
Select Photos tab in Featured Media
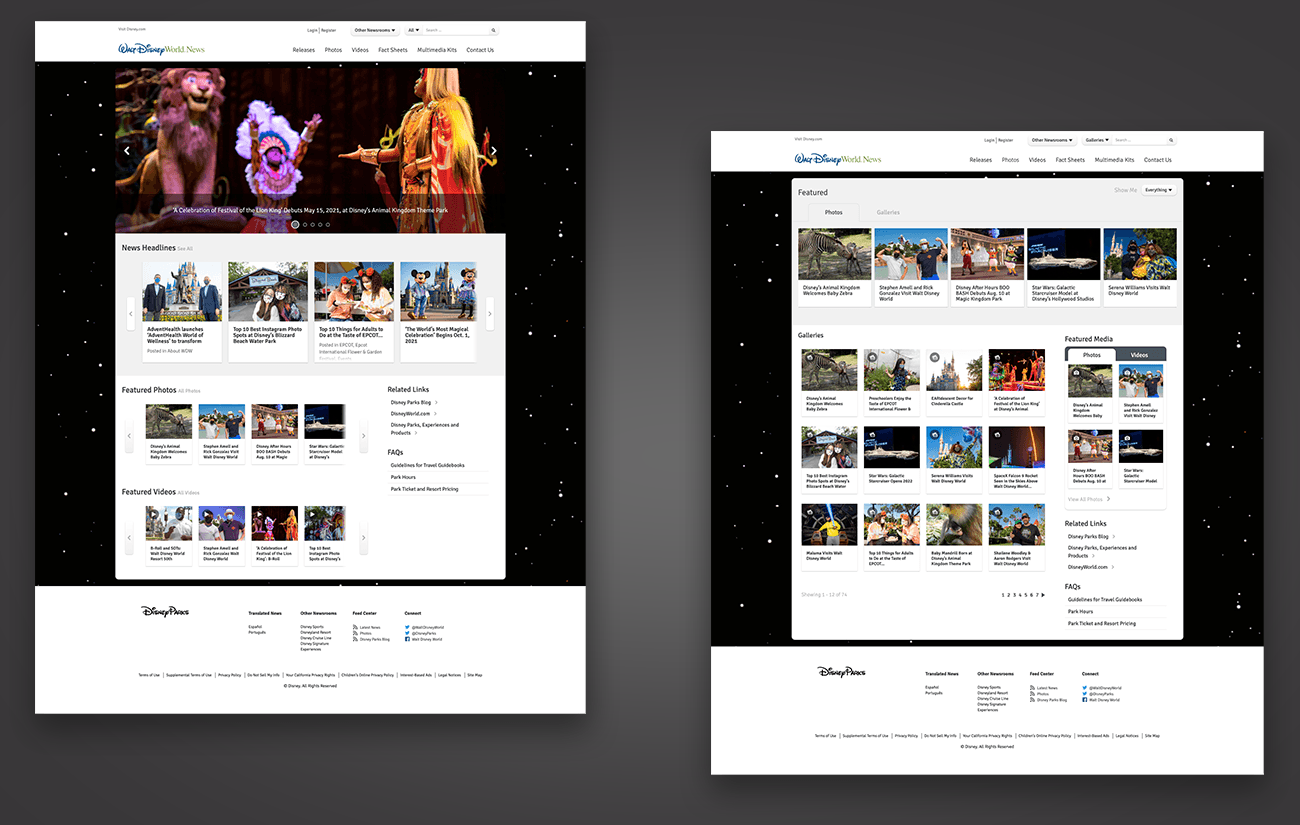(1092, 355)
